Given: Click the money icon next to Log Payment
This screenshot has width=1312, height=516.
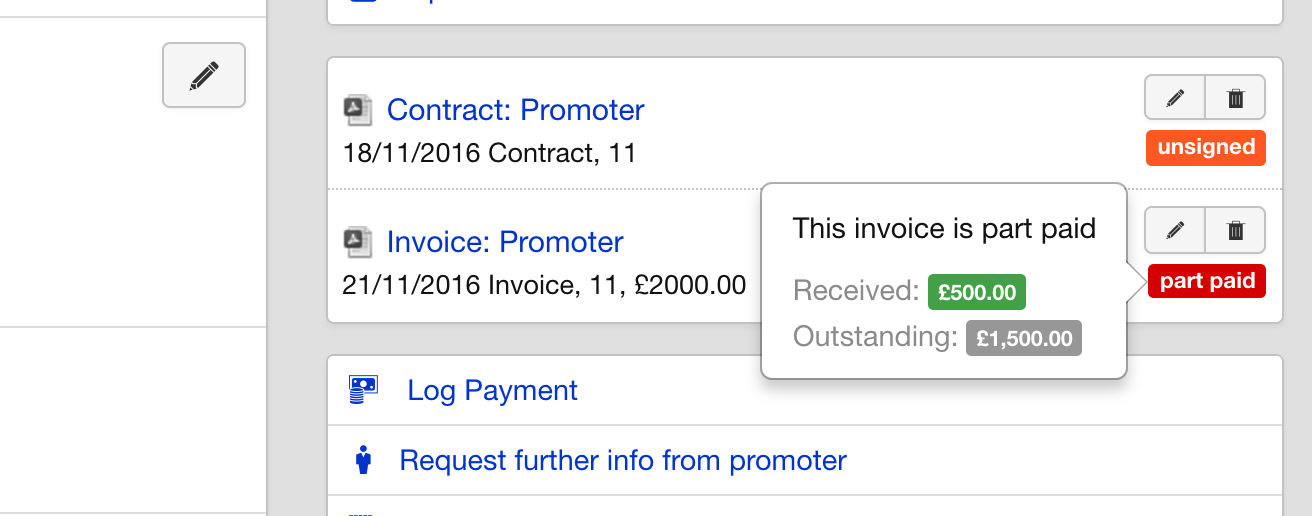Looking at the screenshot, I should coord(363,389).
